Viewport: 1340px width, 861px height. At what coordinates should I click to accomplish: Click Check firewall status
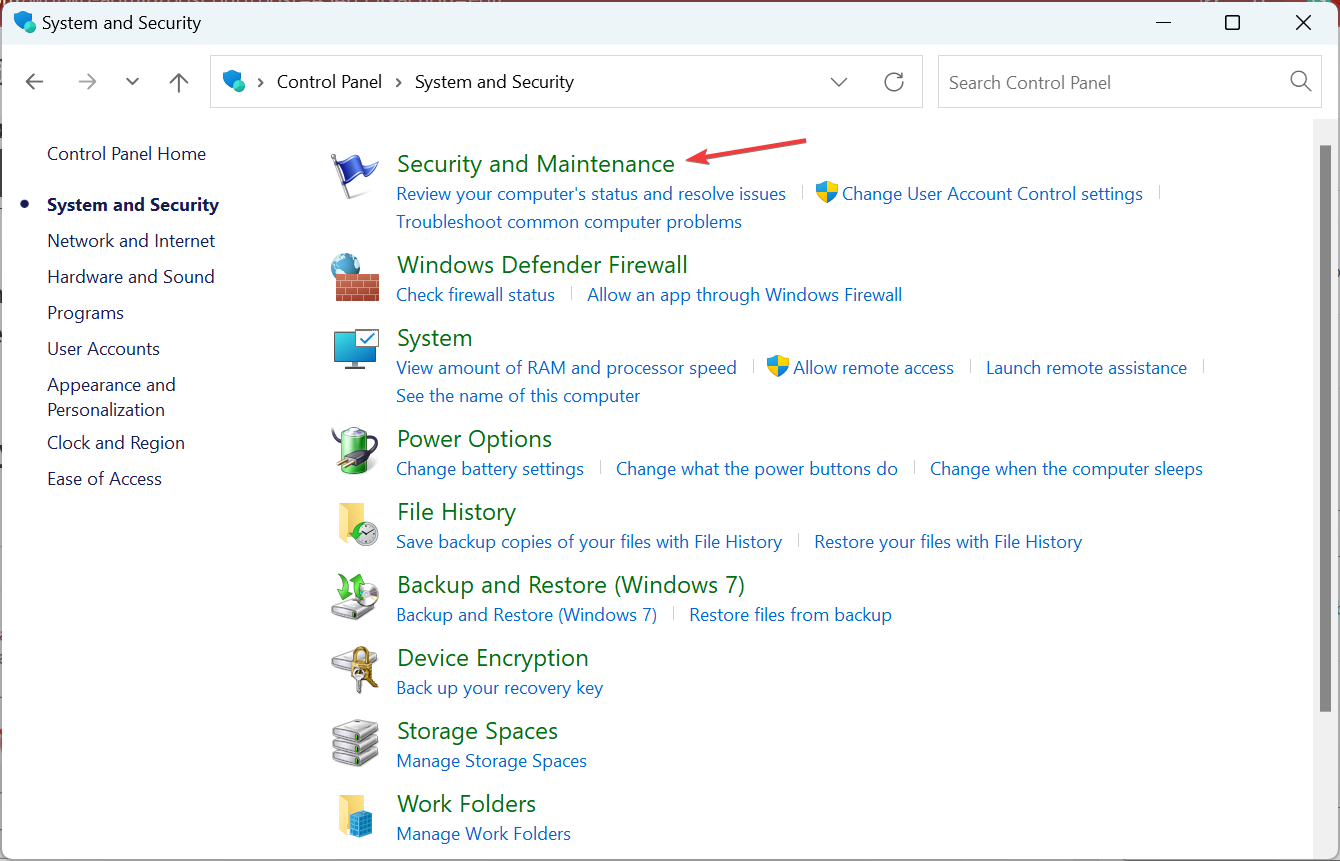pos(475,295)
